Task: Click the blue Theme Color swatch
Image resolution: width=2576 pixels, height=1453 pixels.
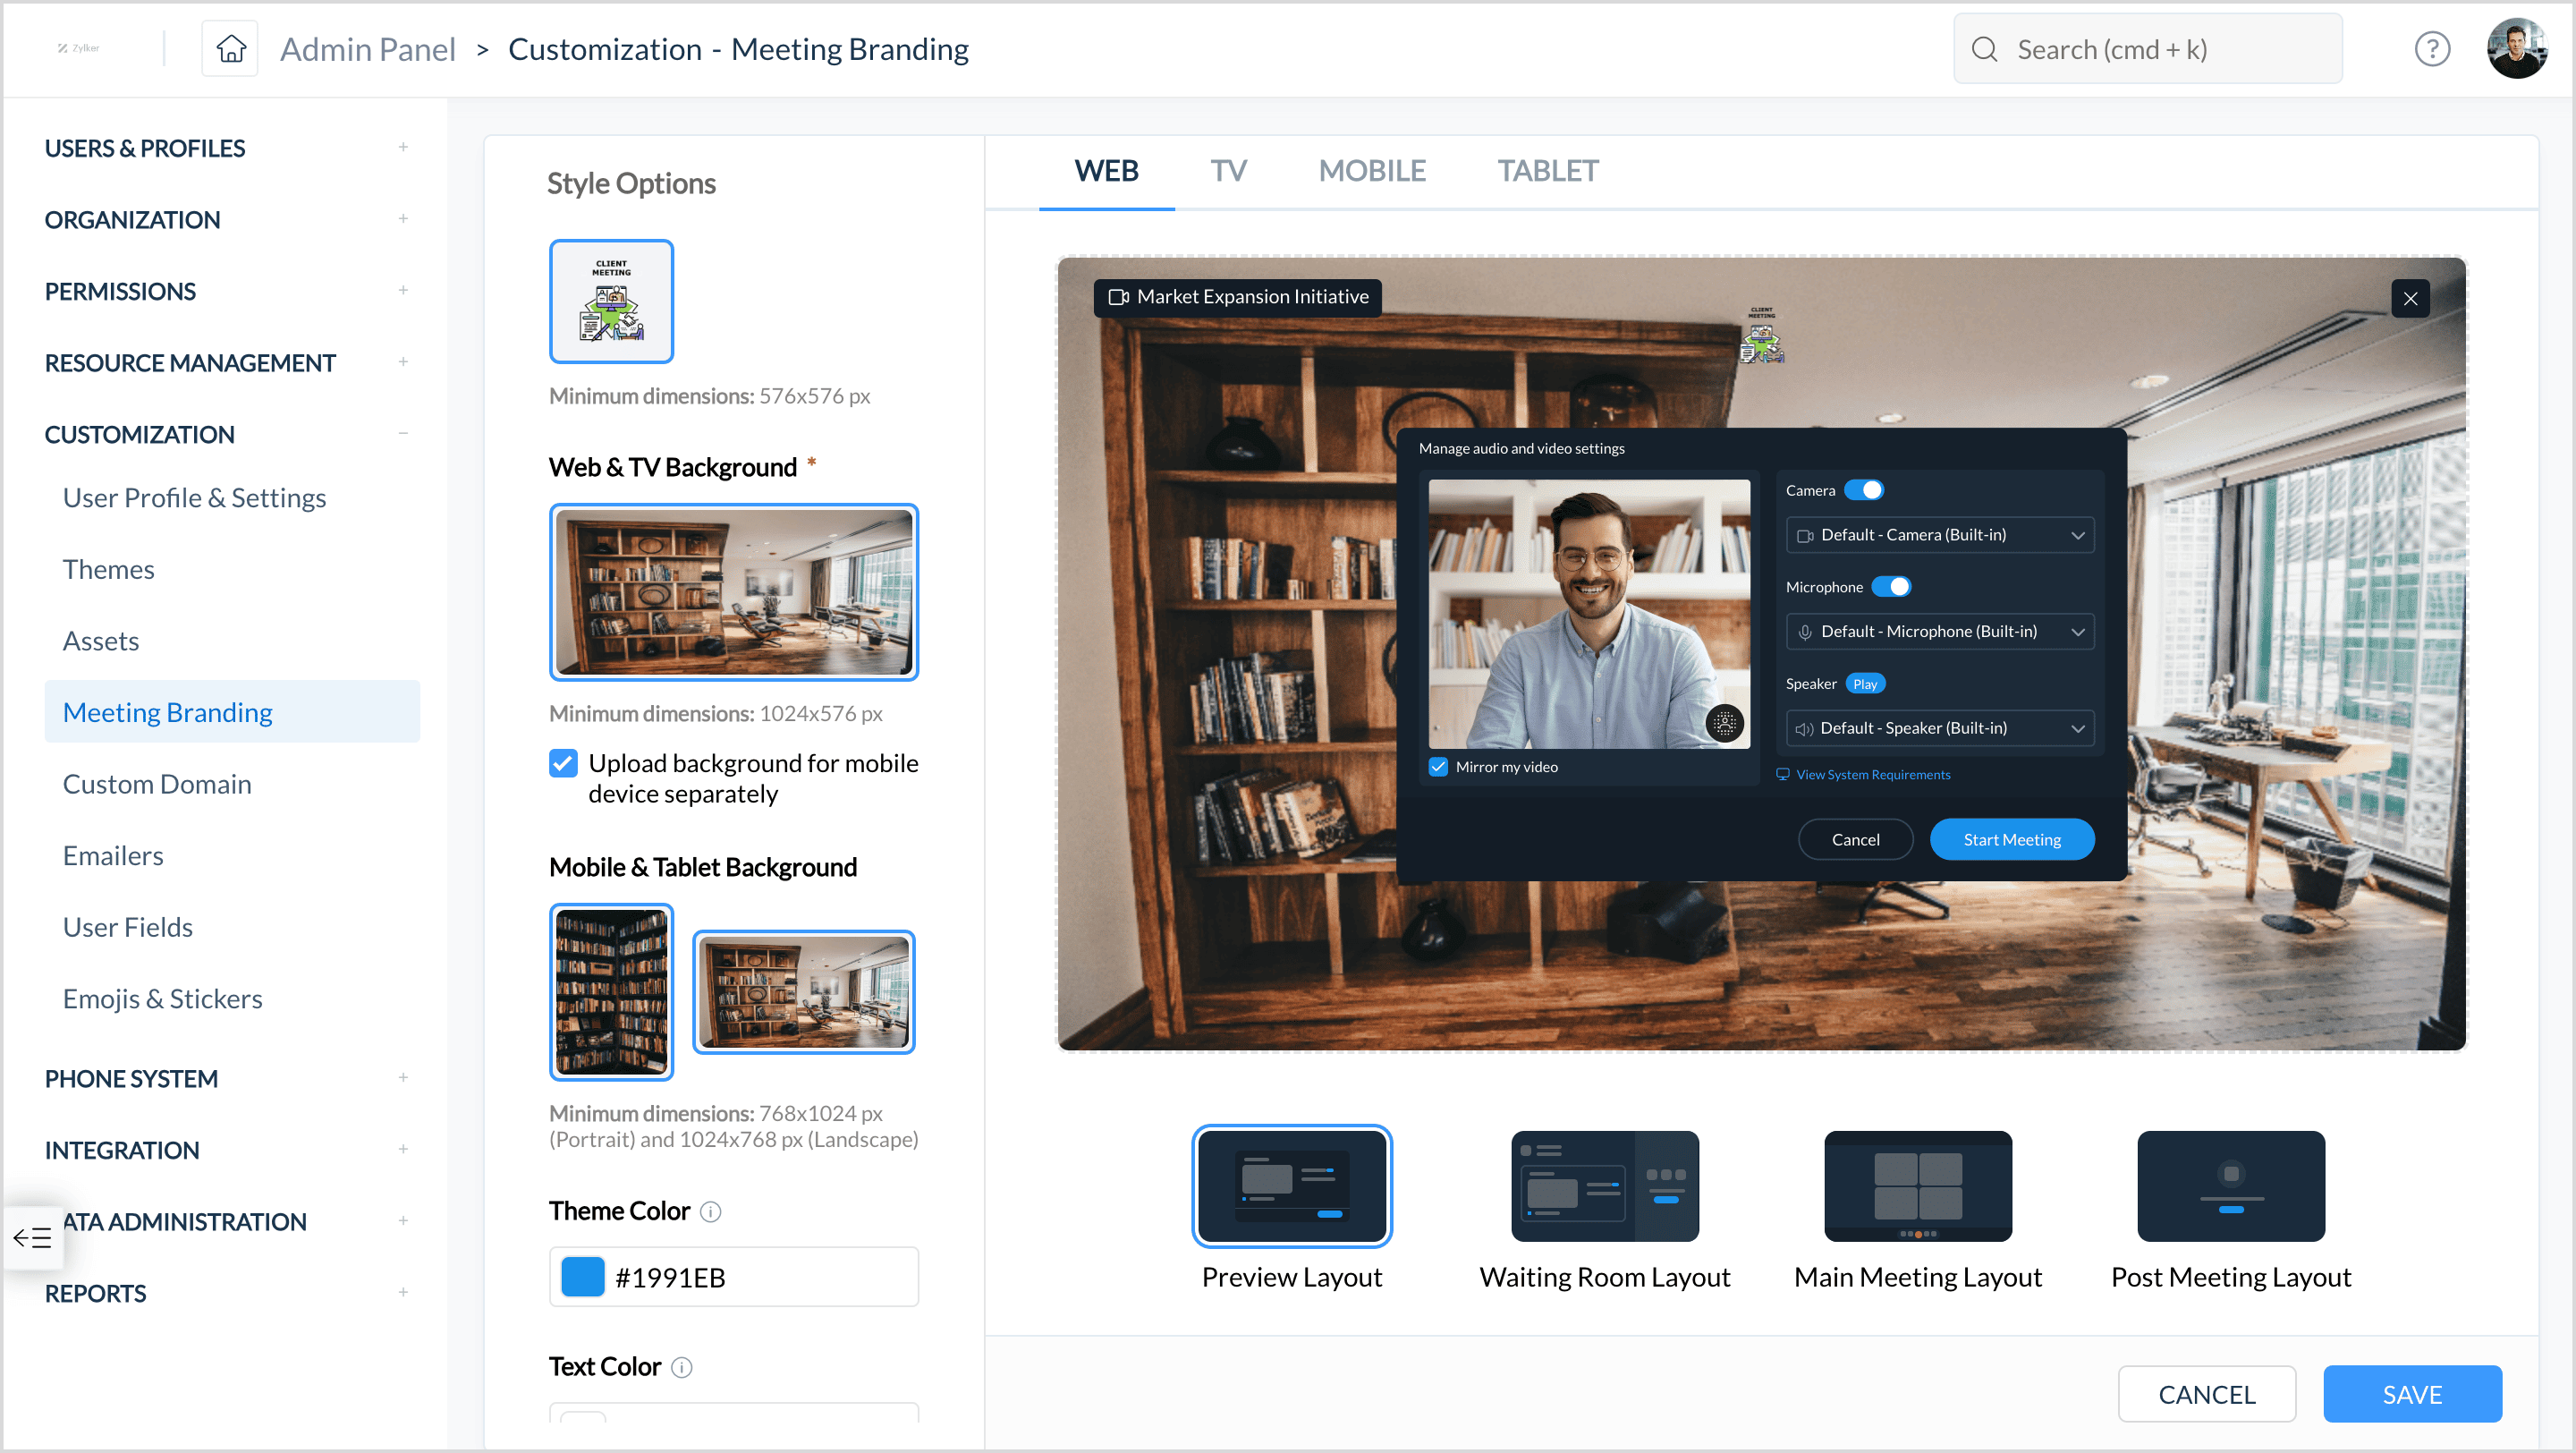Action: (x=583, y=1277)
